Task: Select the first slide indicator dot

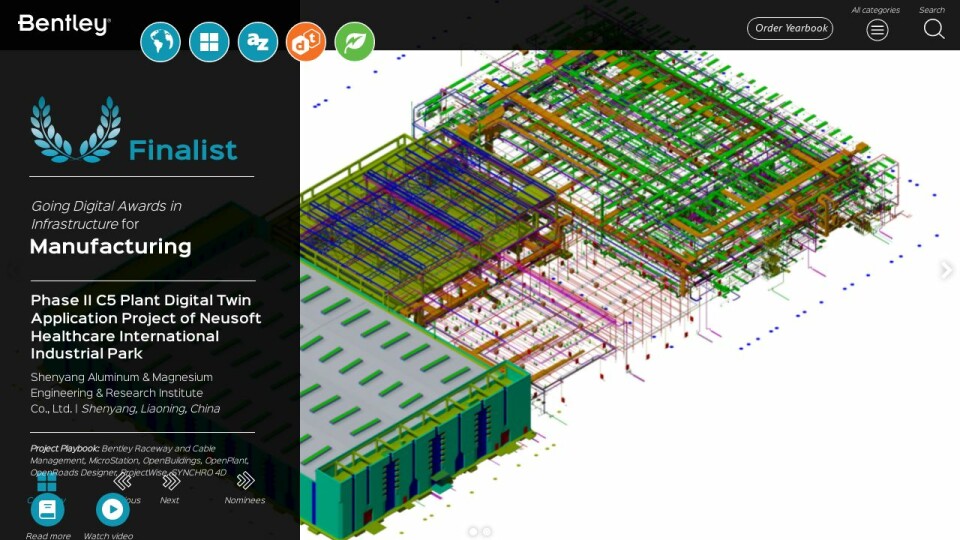Action: [x=473, y=532]
